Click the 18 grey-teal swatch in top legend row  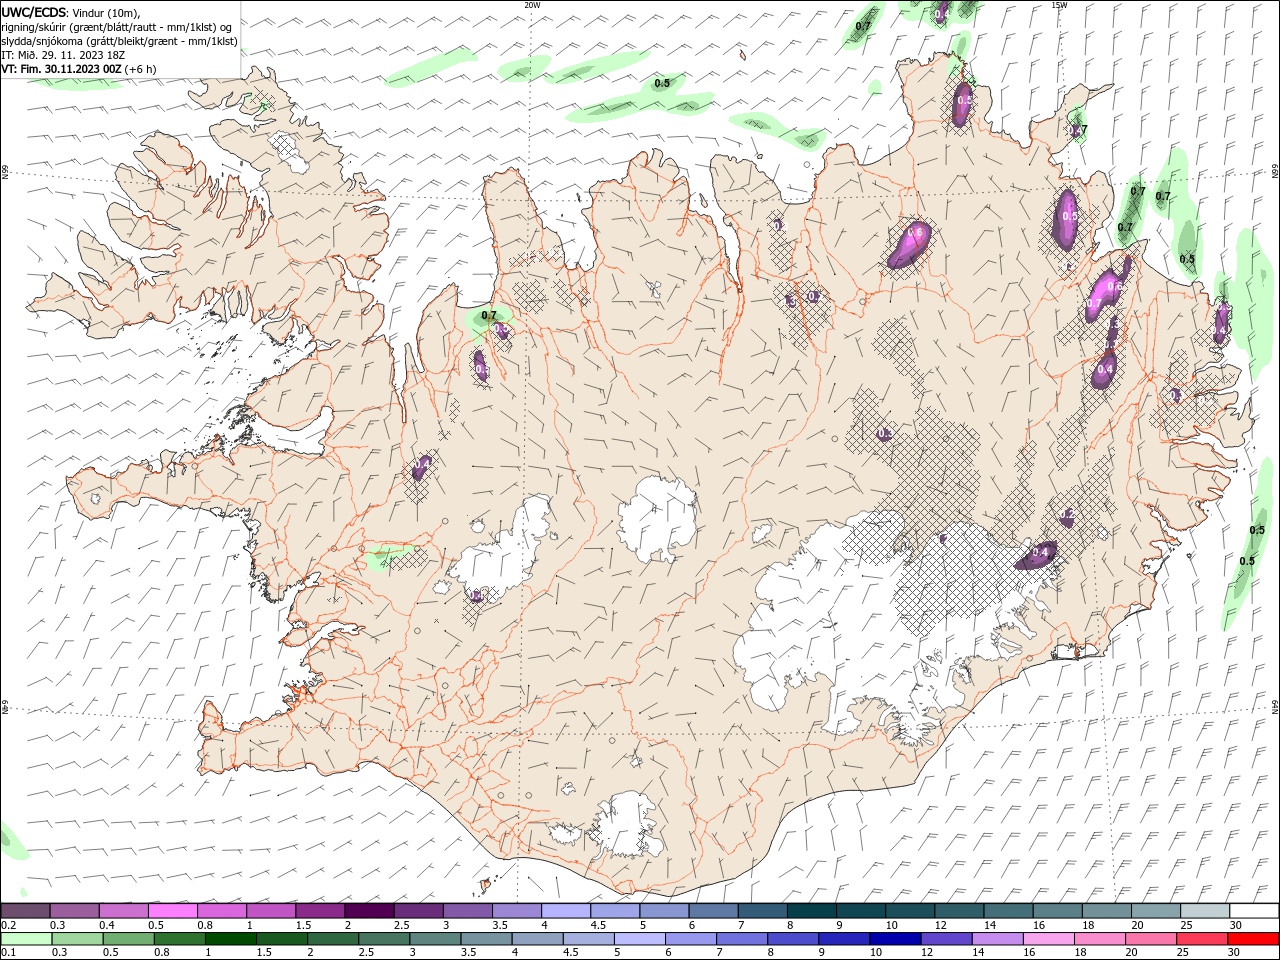[x=1107, y=911]
